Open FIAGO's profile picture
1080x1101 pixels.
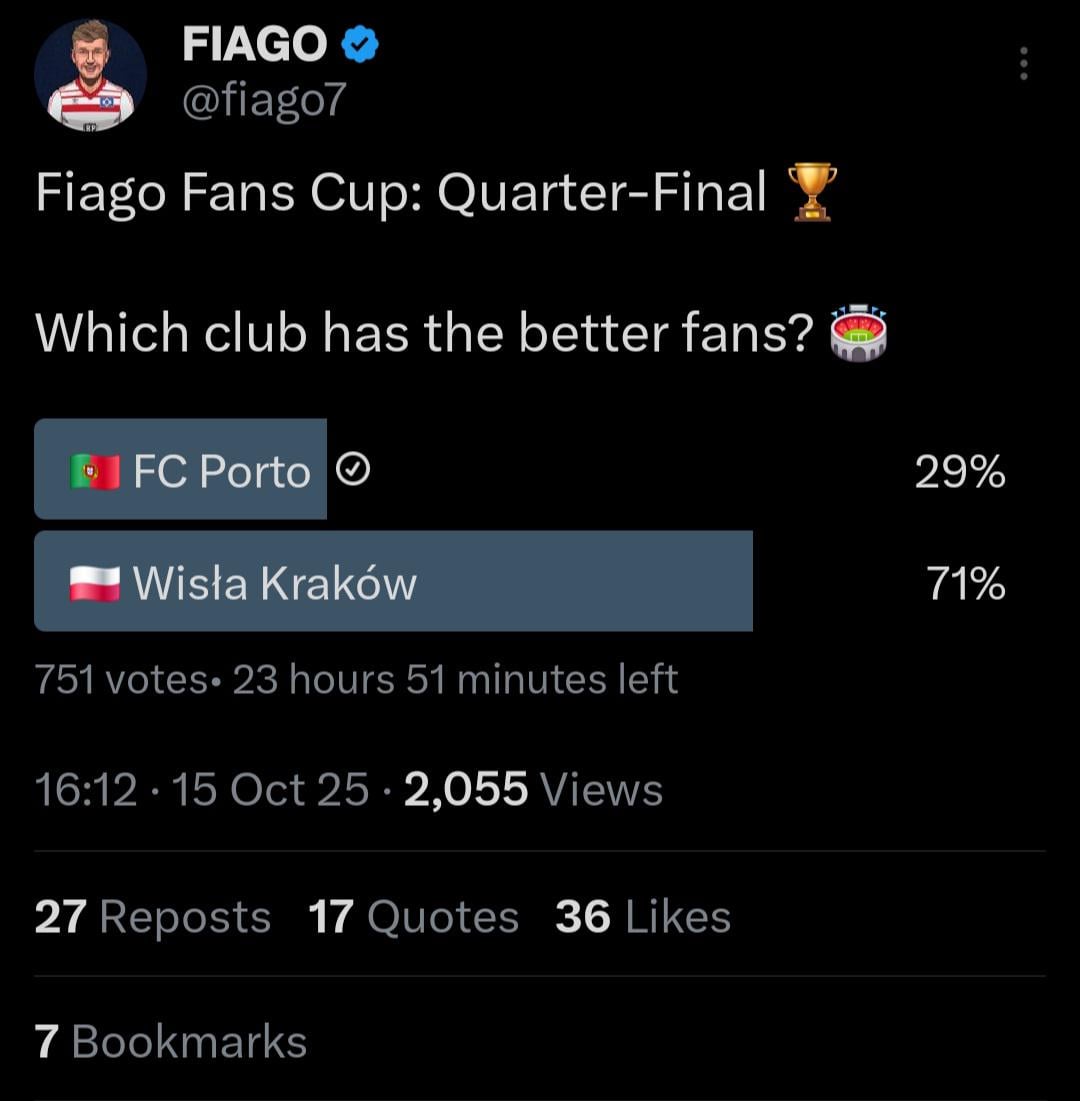point(91,75)
